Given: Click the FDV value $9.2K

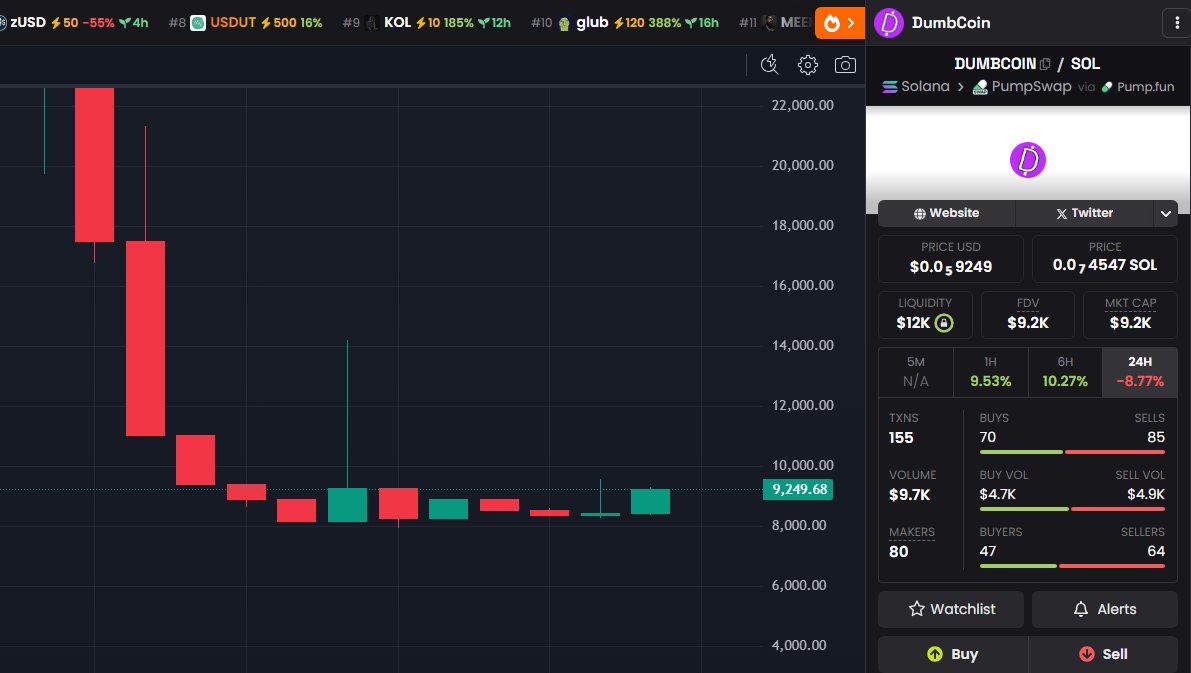Looking at the screenshot, I should coord(1028,323).
